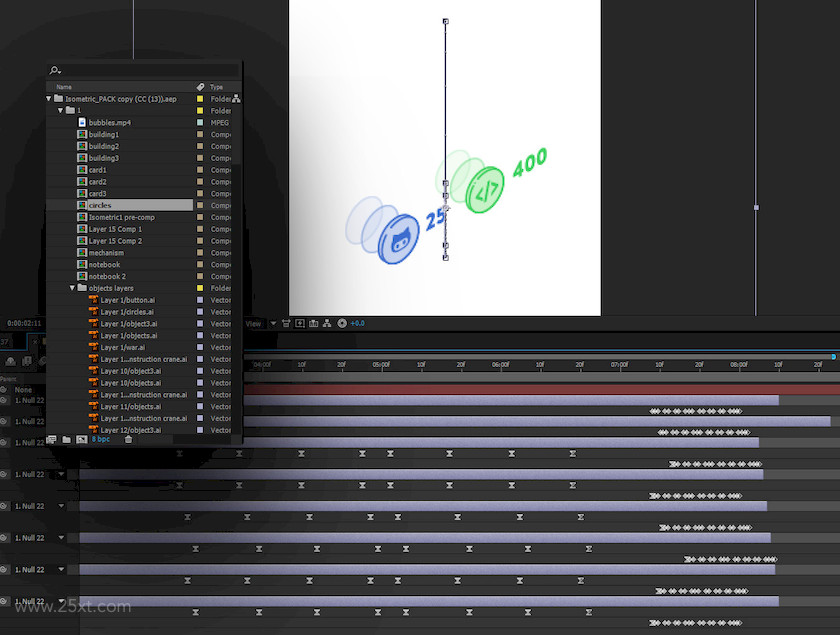Click the Layer 15 Comp 2 composition icon

coord(82,241)
